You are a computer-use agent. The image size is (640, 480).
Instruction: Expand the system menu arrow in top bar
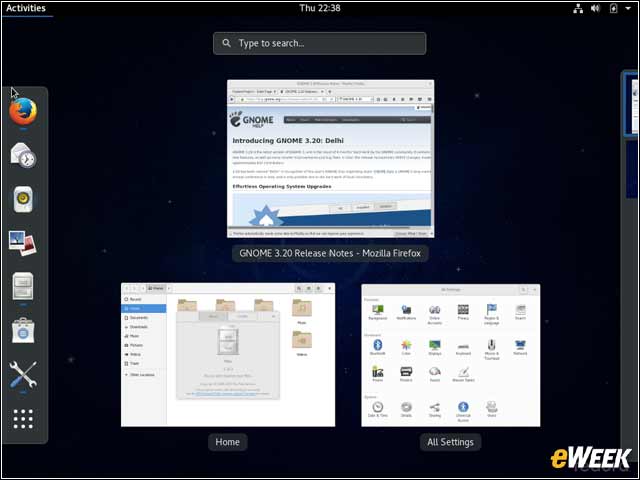click(x=628, y=8)
